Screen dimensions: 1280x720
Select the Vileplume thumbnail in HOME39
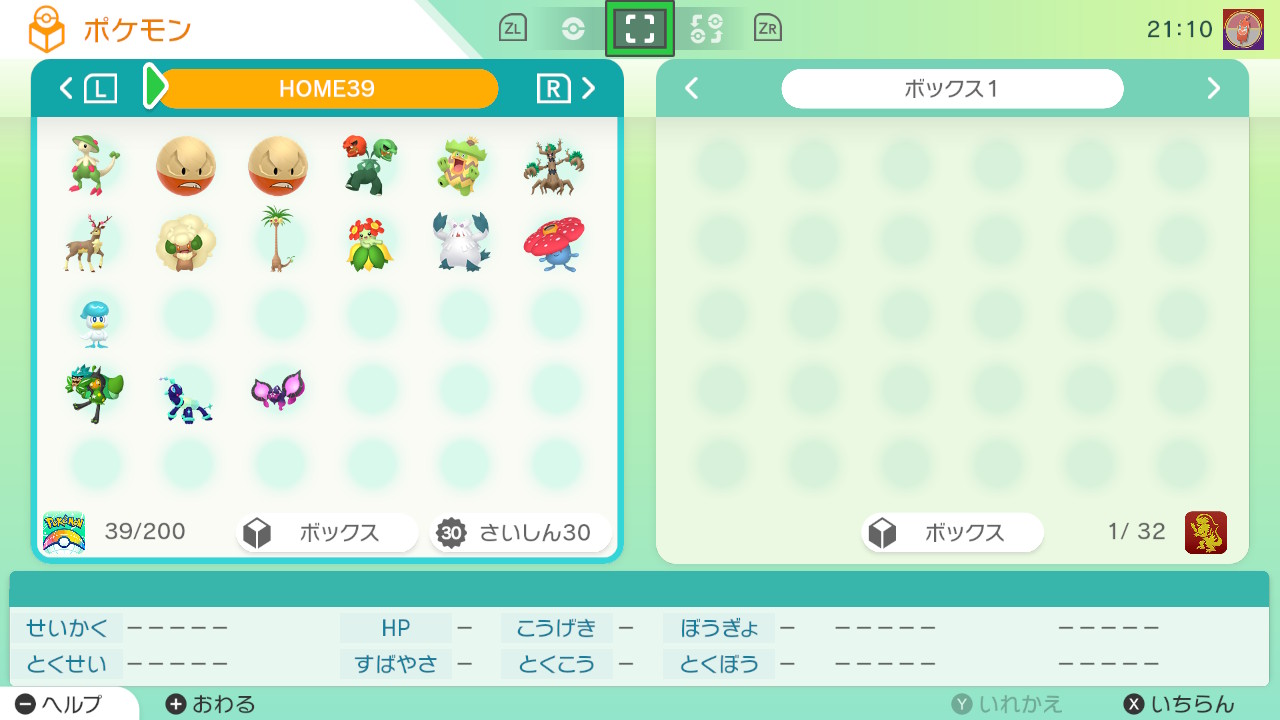(x=554, y=243)
